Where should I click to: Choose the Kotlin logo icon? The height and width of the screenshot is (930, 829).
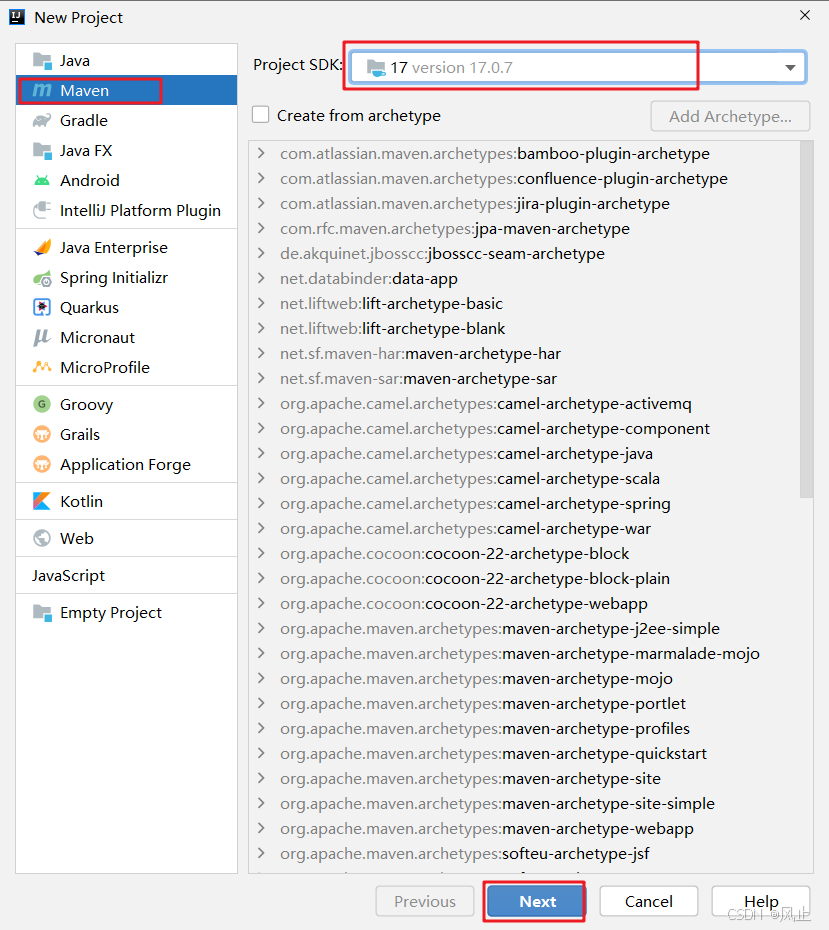[42, 502]
